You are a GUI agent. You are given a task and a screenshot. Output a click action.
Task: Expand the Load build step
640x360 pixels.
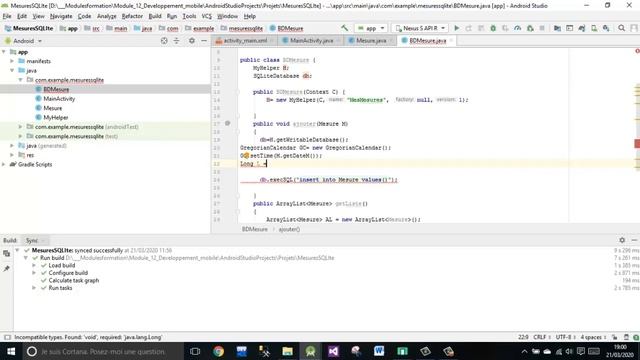tap(34, 265)
